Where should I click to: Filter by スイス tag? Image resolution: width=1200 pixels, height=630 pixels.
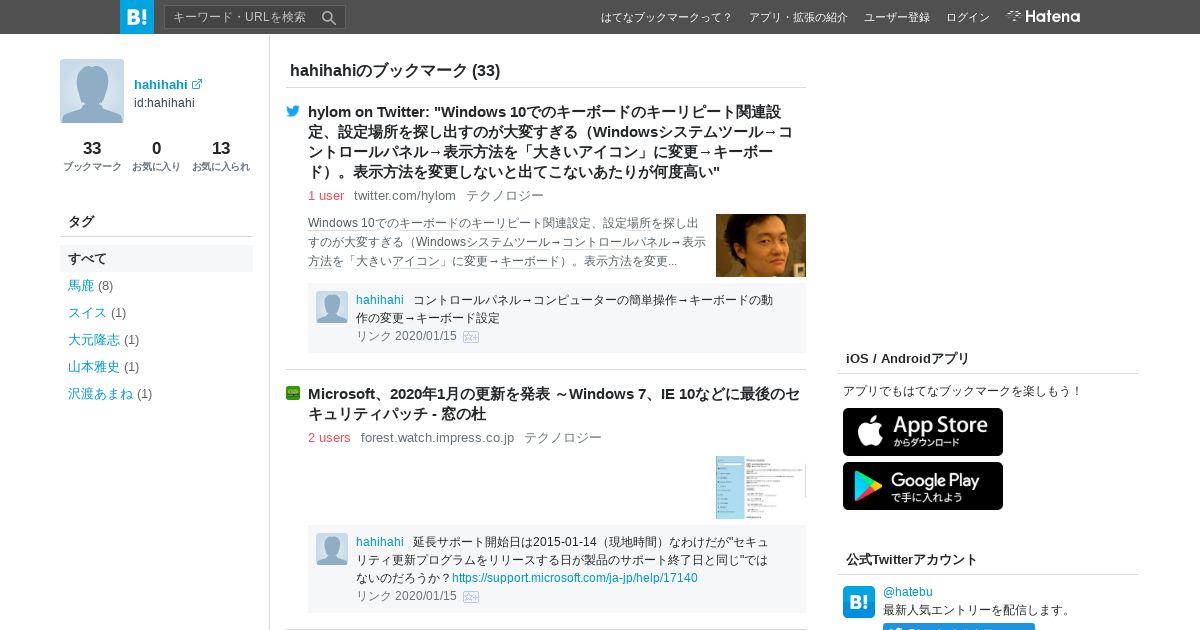point(87,313)
